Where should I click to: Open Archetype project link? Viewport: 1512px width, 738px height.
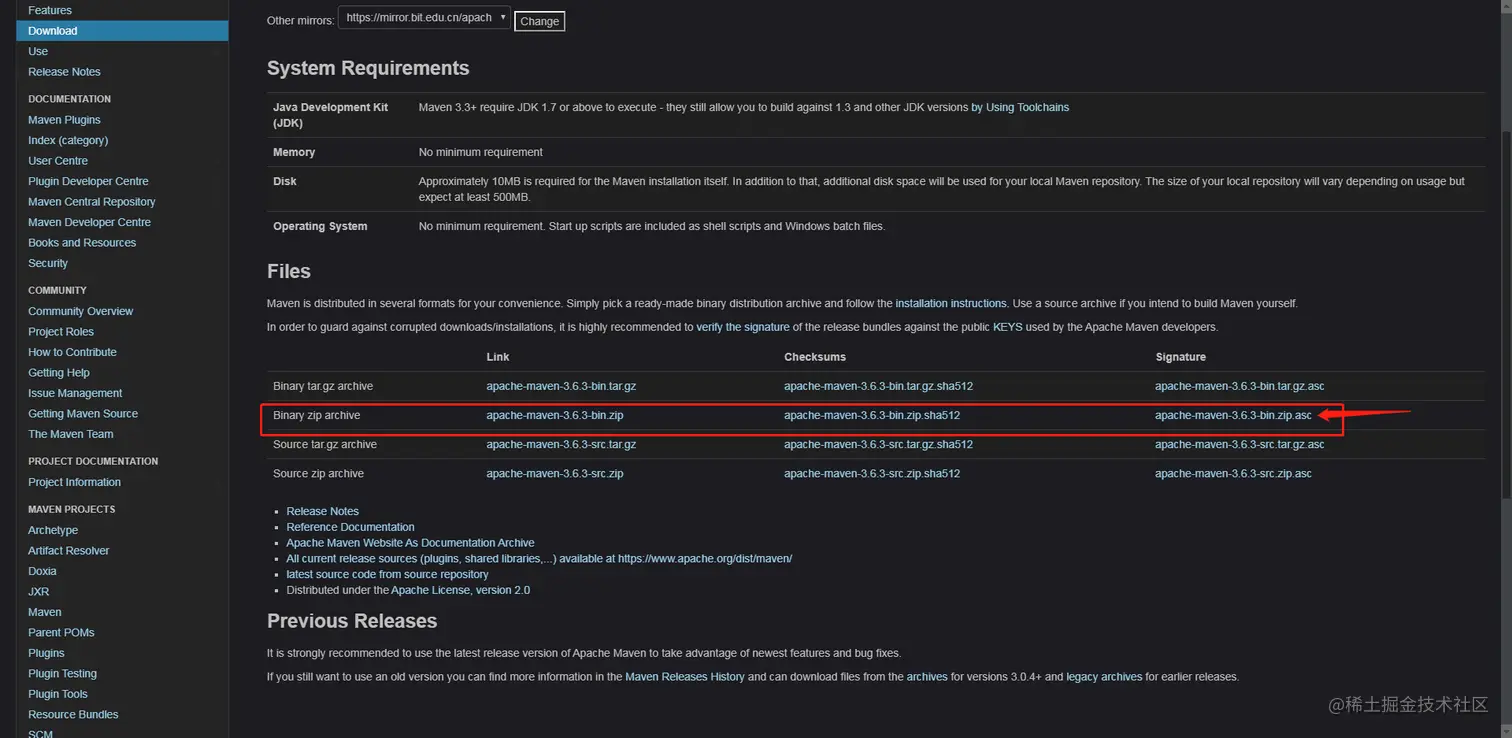(x=53, y=530)
